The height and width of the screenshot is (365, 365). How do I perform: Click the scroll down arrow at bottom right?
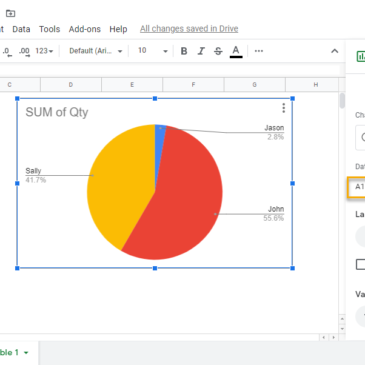pos(342,329)
